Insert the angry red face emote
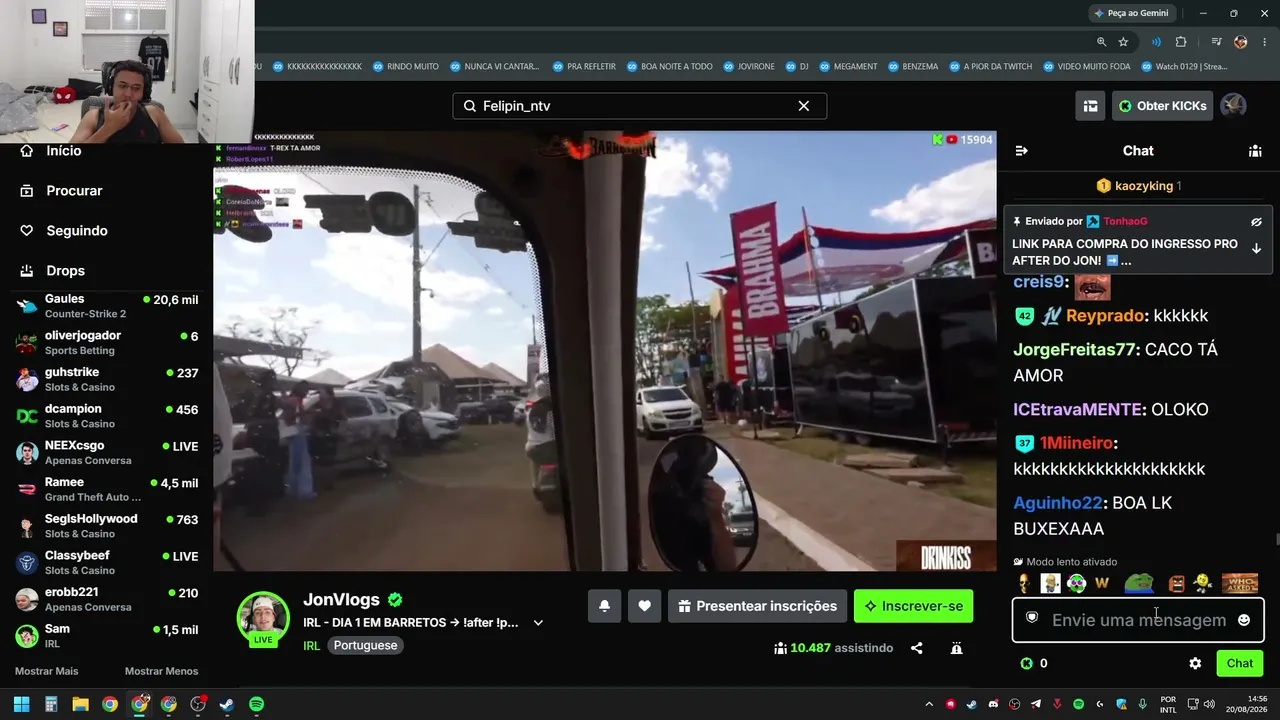 coord(1177,583)
